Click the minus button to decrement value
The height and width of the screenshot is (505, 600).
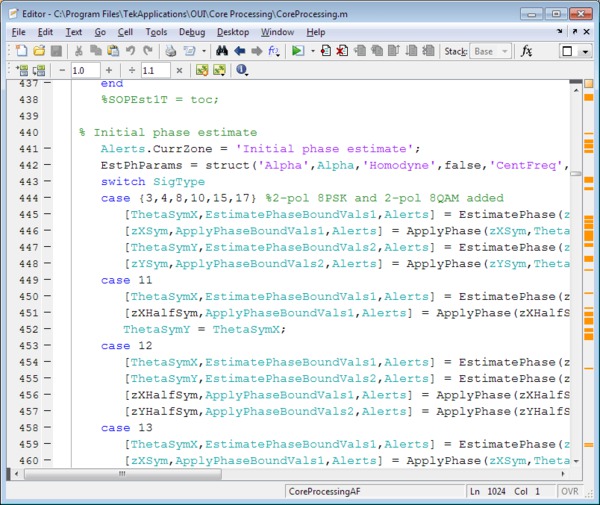[x=63, y=71]
